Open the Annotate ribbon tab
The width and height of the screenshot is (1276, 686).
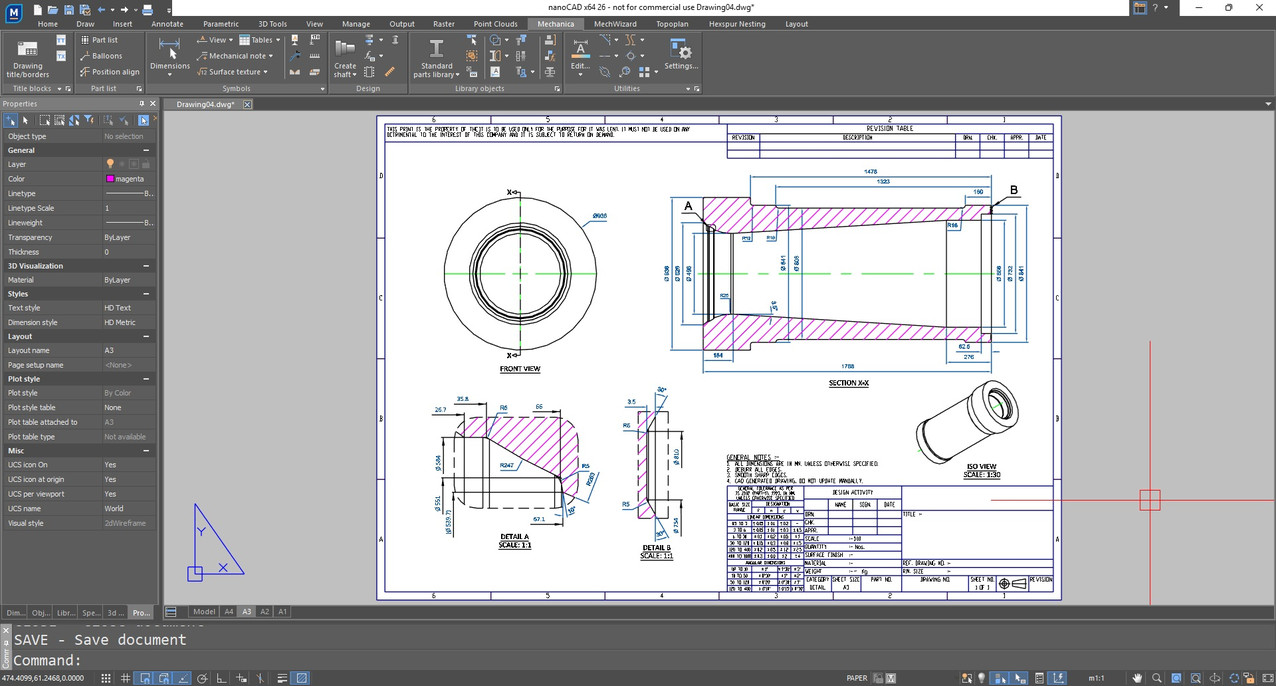point(167,24)
